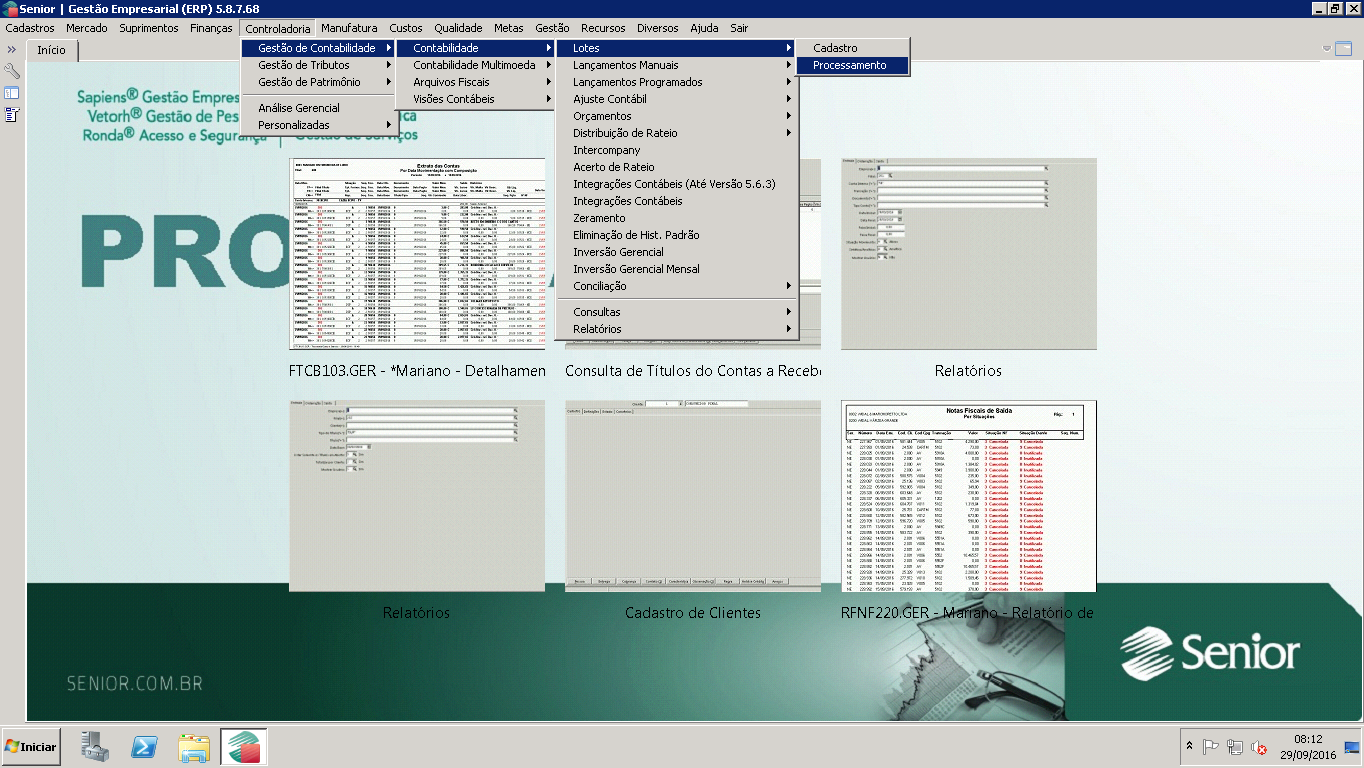Expand Ajuste Contábil submenu
Image resolution: width=1364 pixels, height=768 pixels.
pos(676,99)
